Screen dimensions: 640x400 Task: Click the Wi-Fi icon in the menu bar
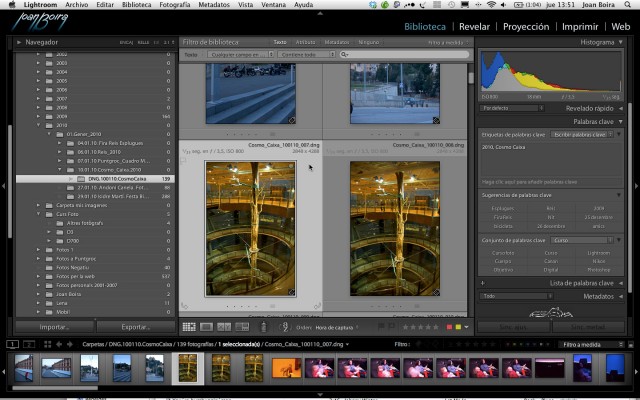coord(491,5)
